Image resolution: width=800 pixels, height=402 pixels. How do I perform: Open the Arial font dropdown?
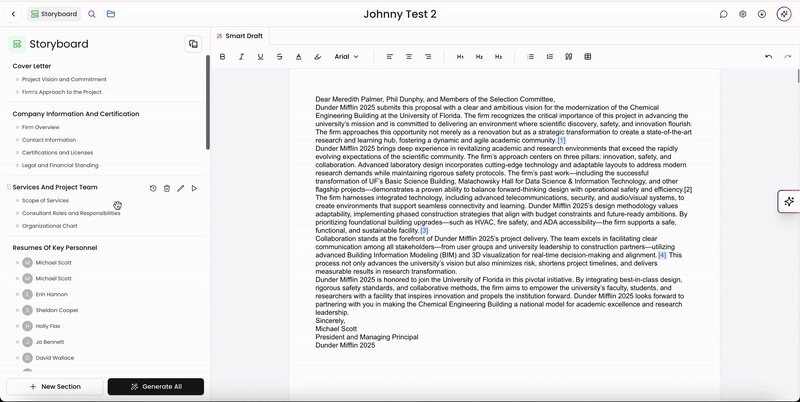pos(346,57)
